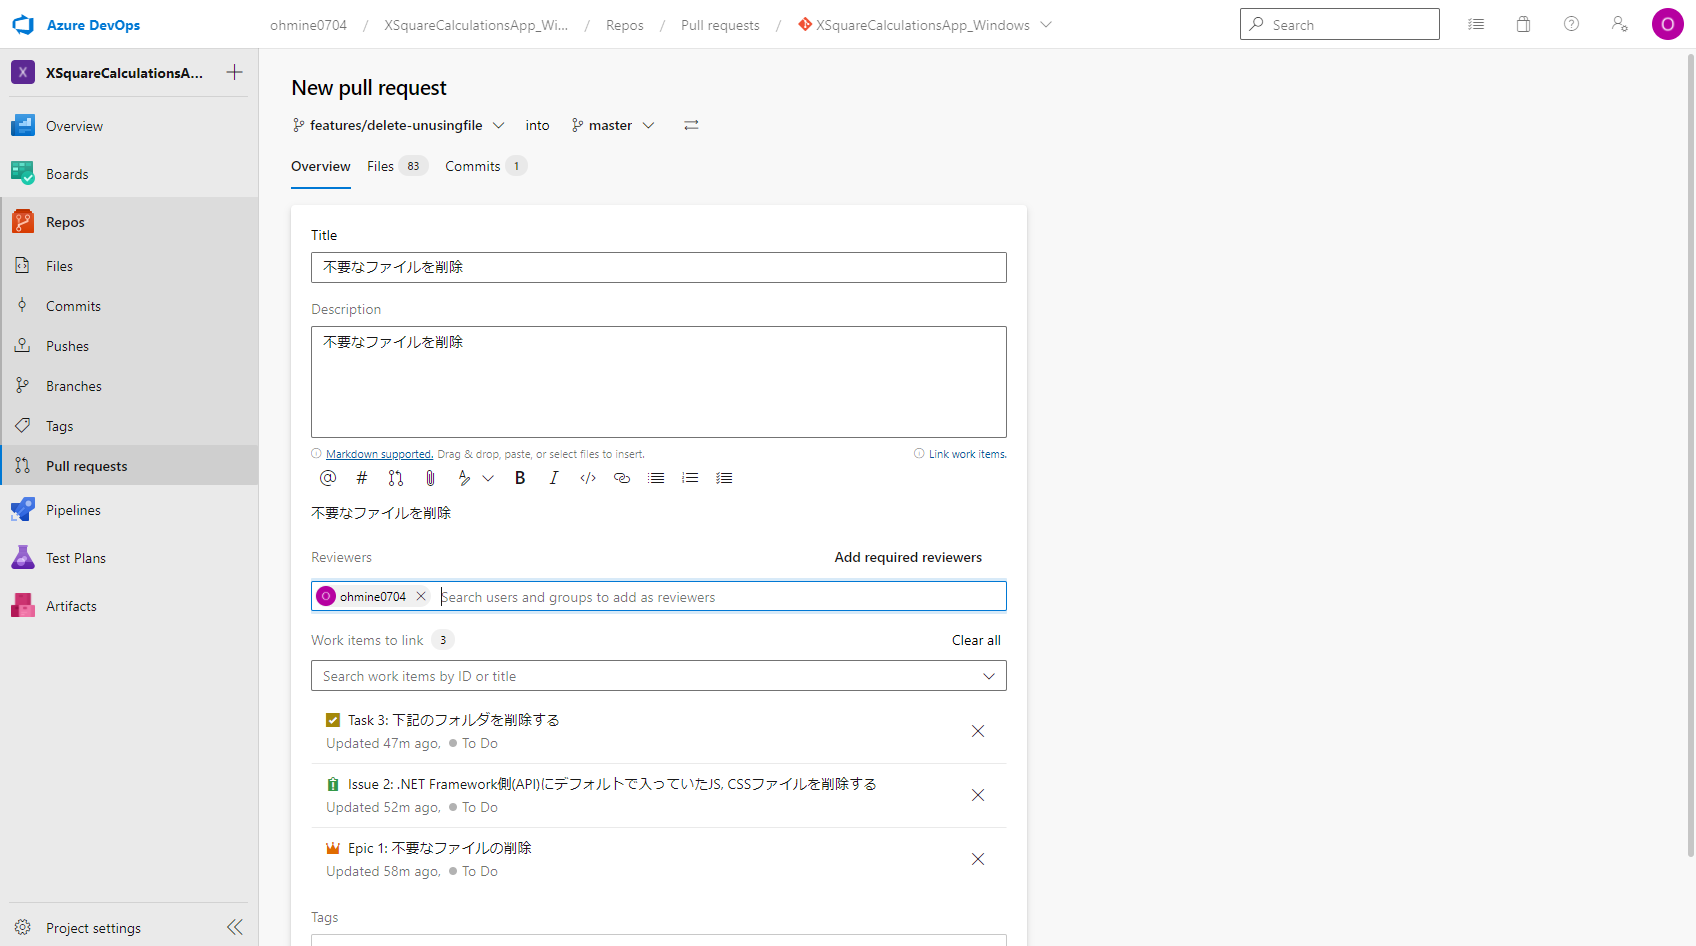
Task: Insert a bulleted list
Action: (x=656, y=478)
